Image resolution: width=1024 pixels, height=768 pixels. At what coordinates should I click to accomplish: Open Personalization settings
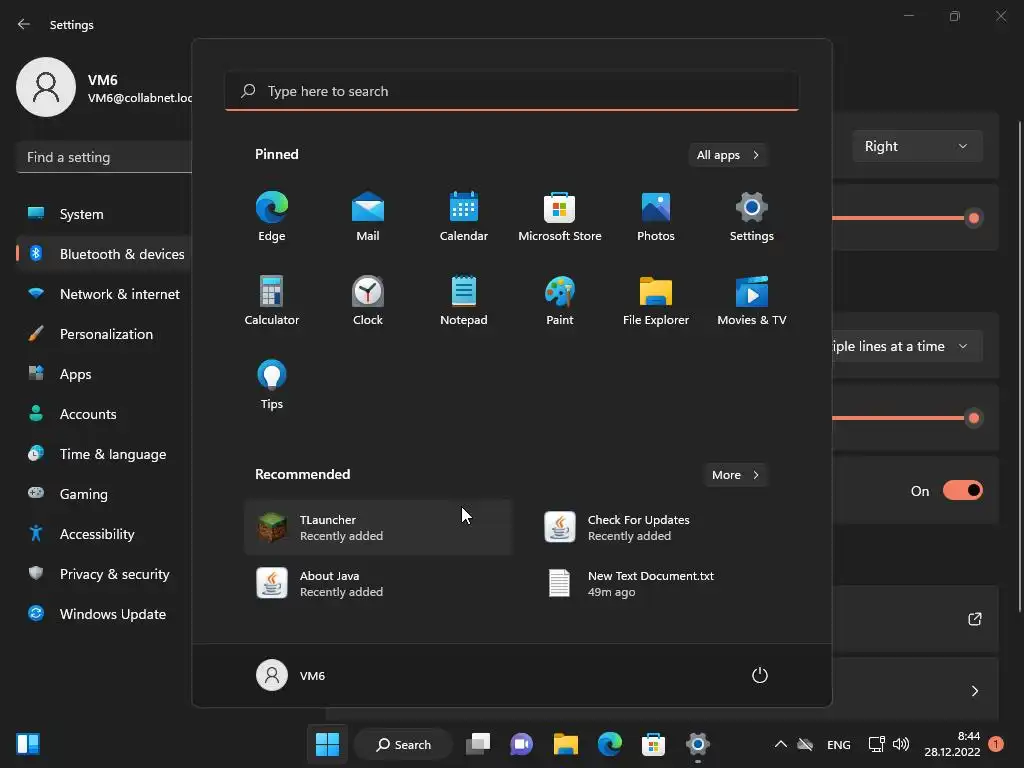[x=104, y=334]
